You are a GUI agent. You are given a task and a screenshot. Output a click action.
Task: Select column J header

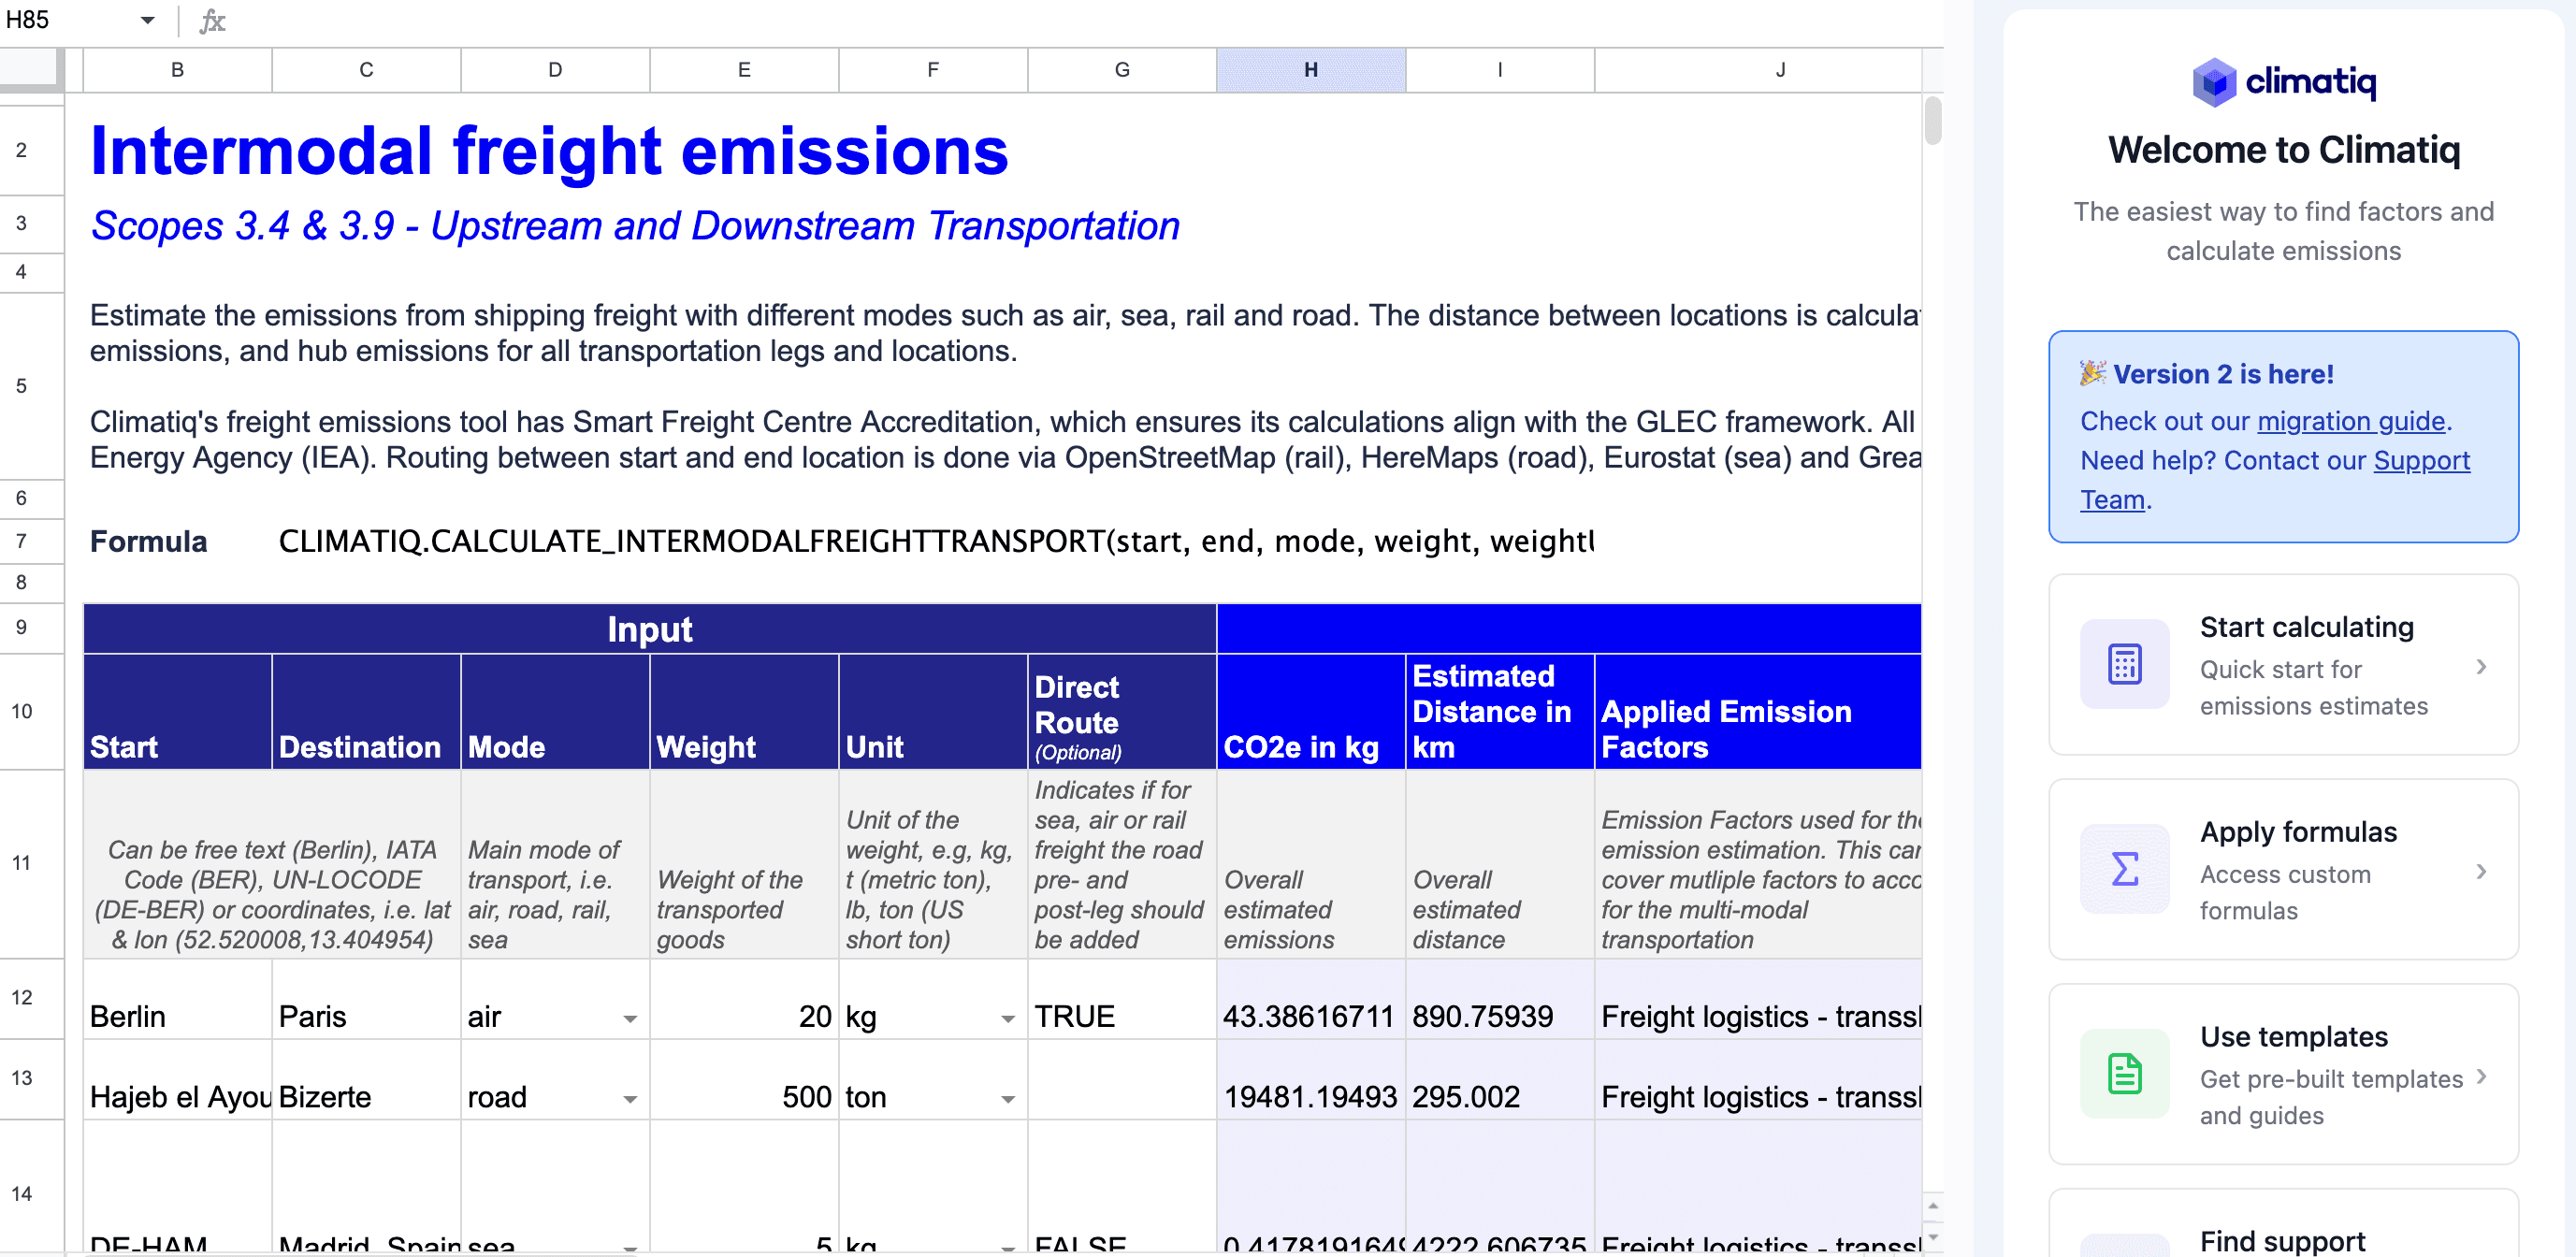1780,70
